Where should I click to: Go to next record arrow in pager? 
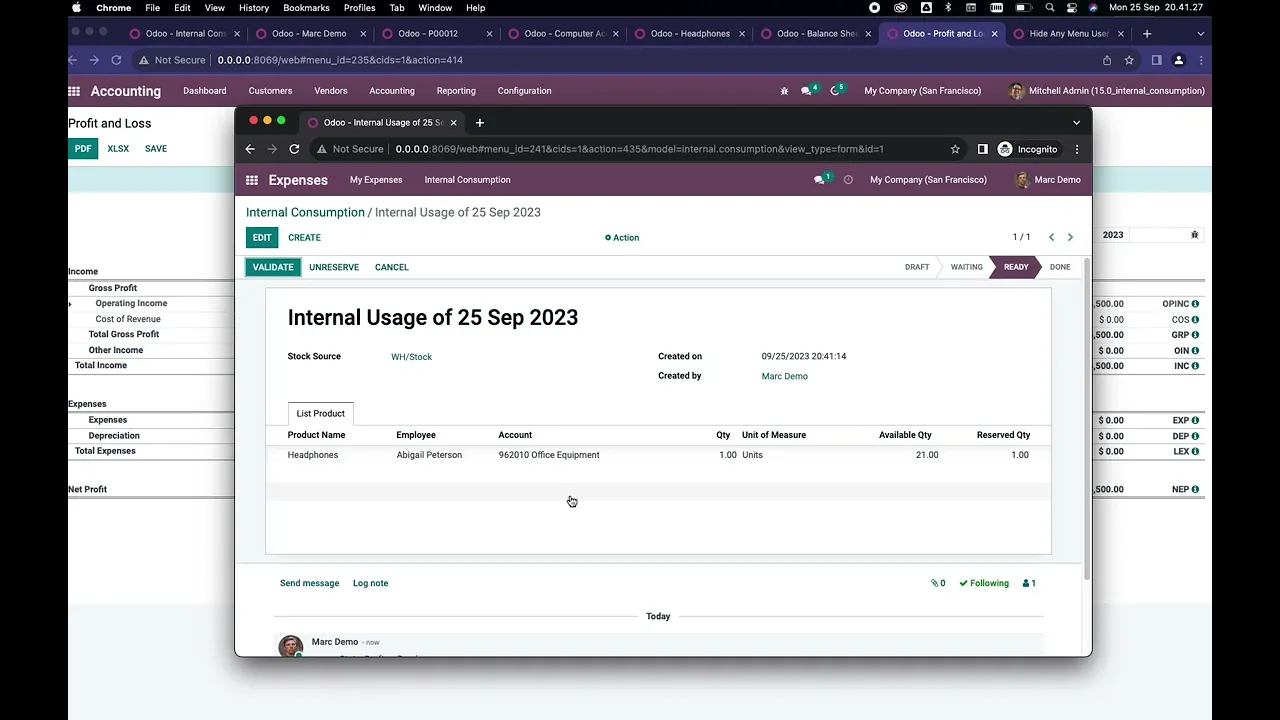coord(1070,237)
